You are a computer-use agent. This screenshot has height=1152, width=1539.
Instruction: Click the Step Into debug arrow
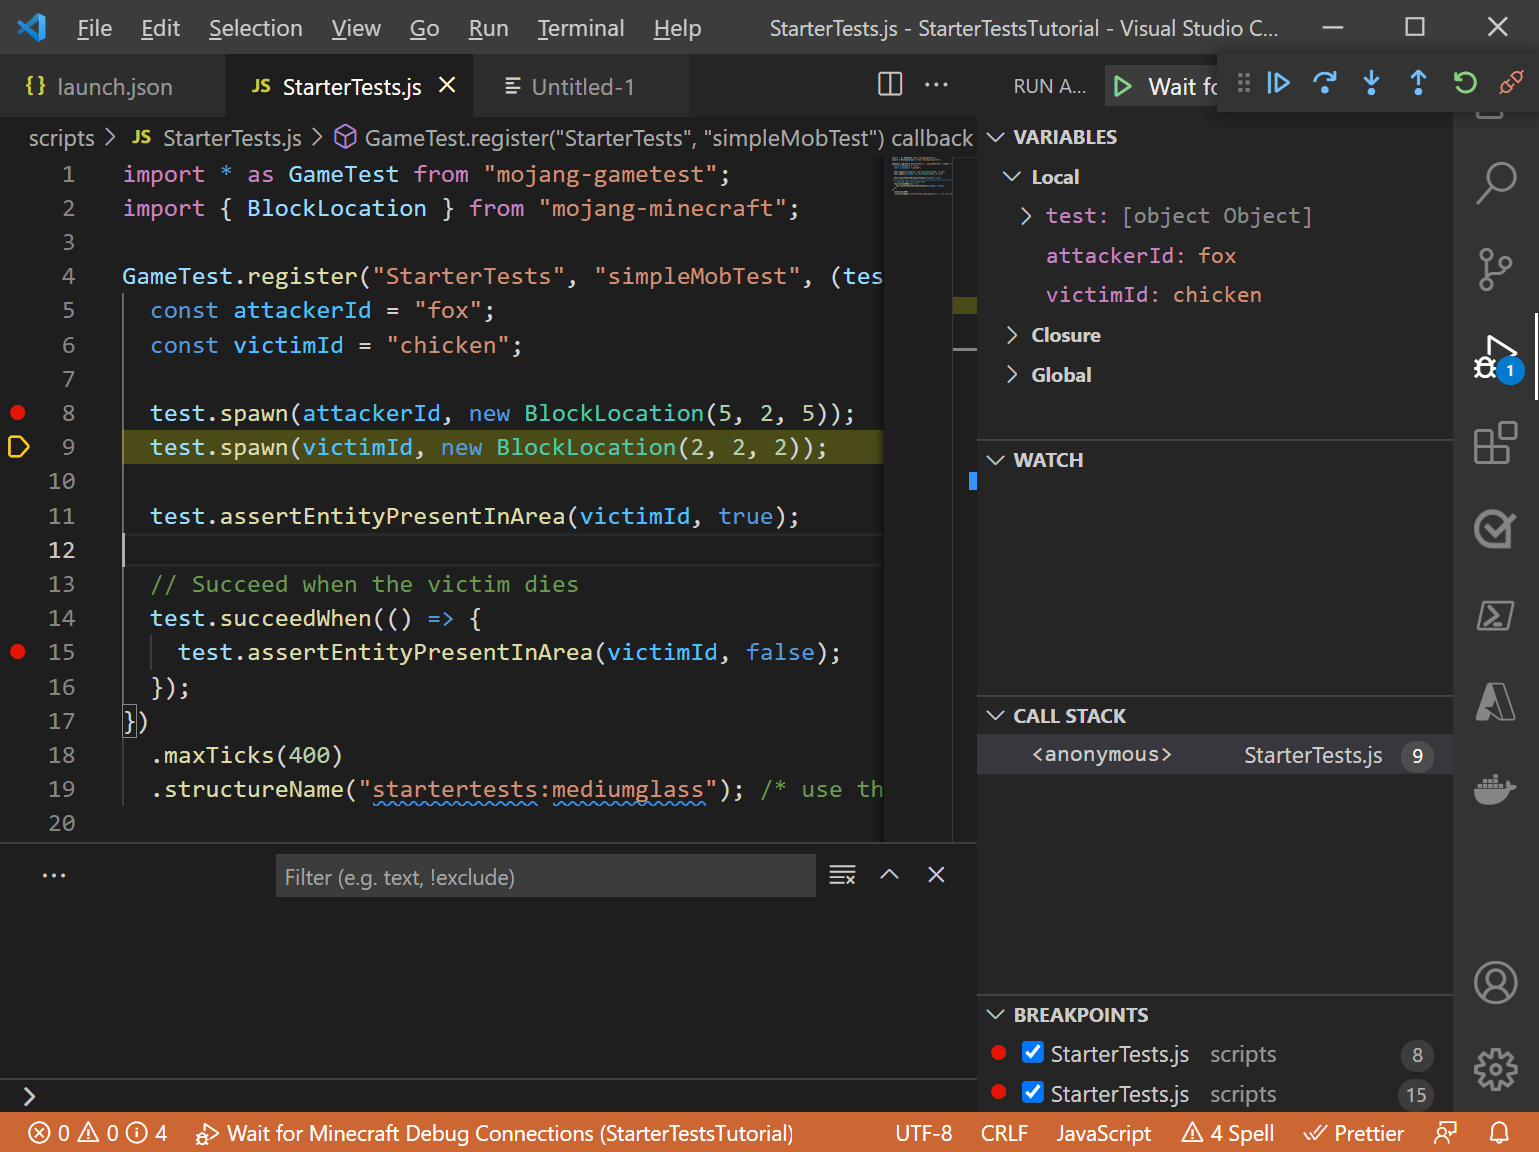tap(1371, 83)
